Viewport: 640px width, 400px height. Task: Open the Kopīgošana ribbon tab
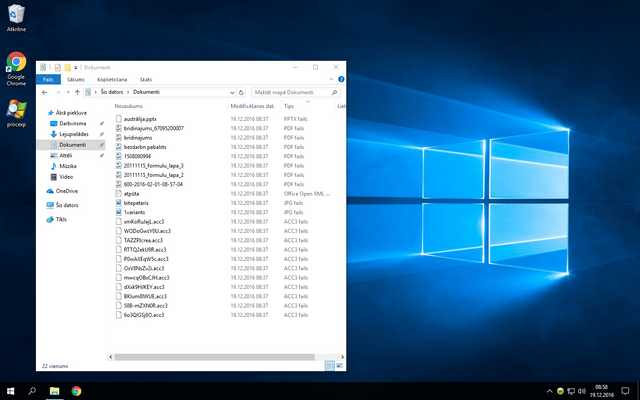tap(112, 79)
